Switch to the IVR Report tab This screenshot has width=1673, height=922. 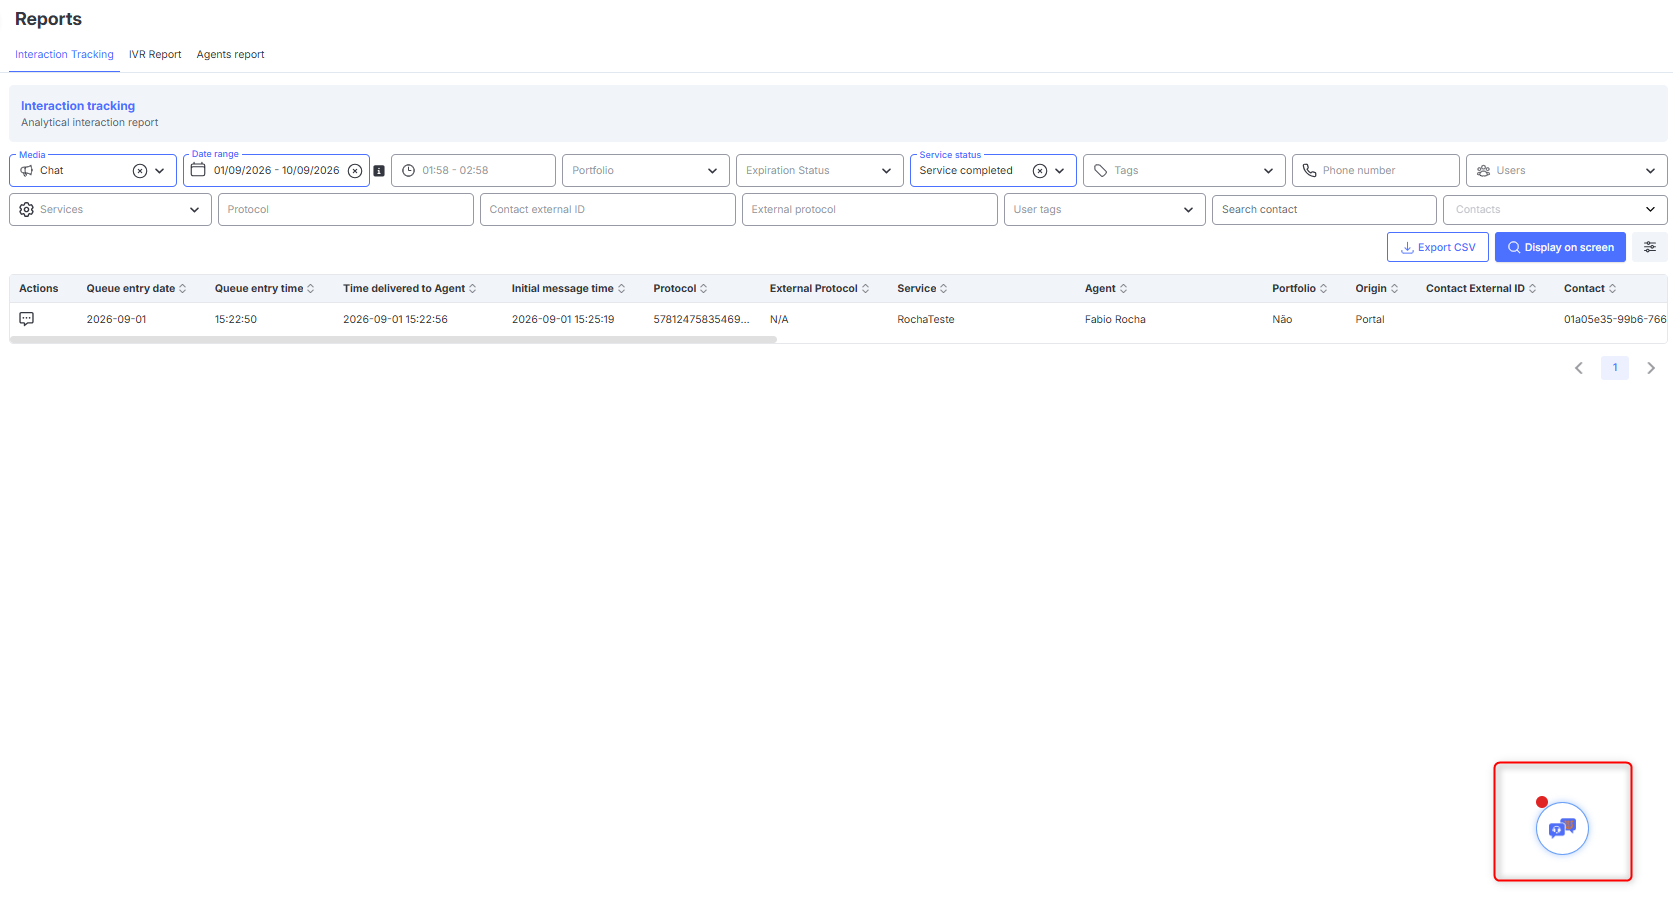click(x=155, y=55)
